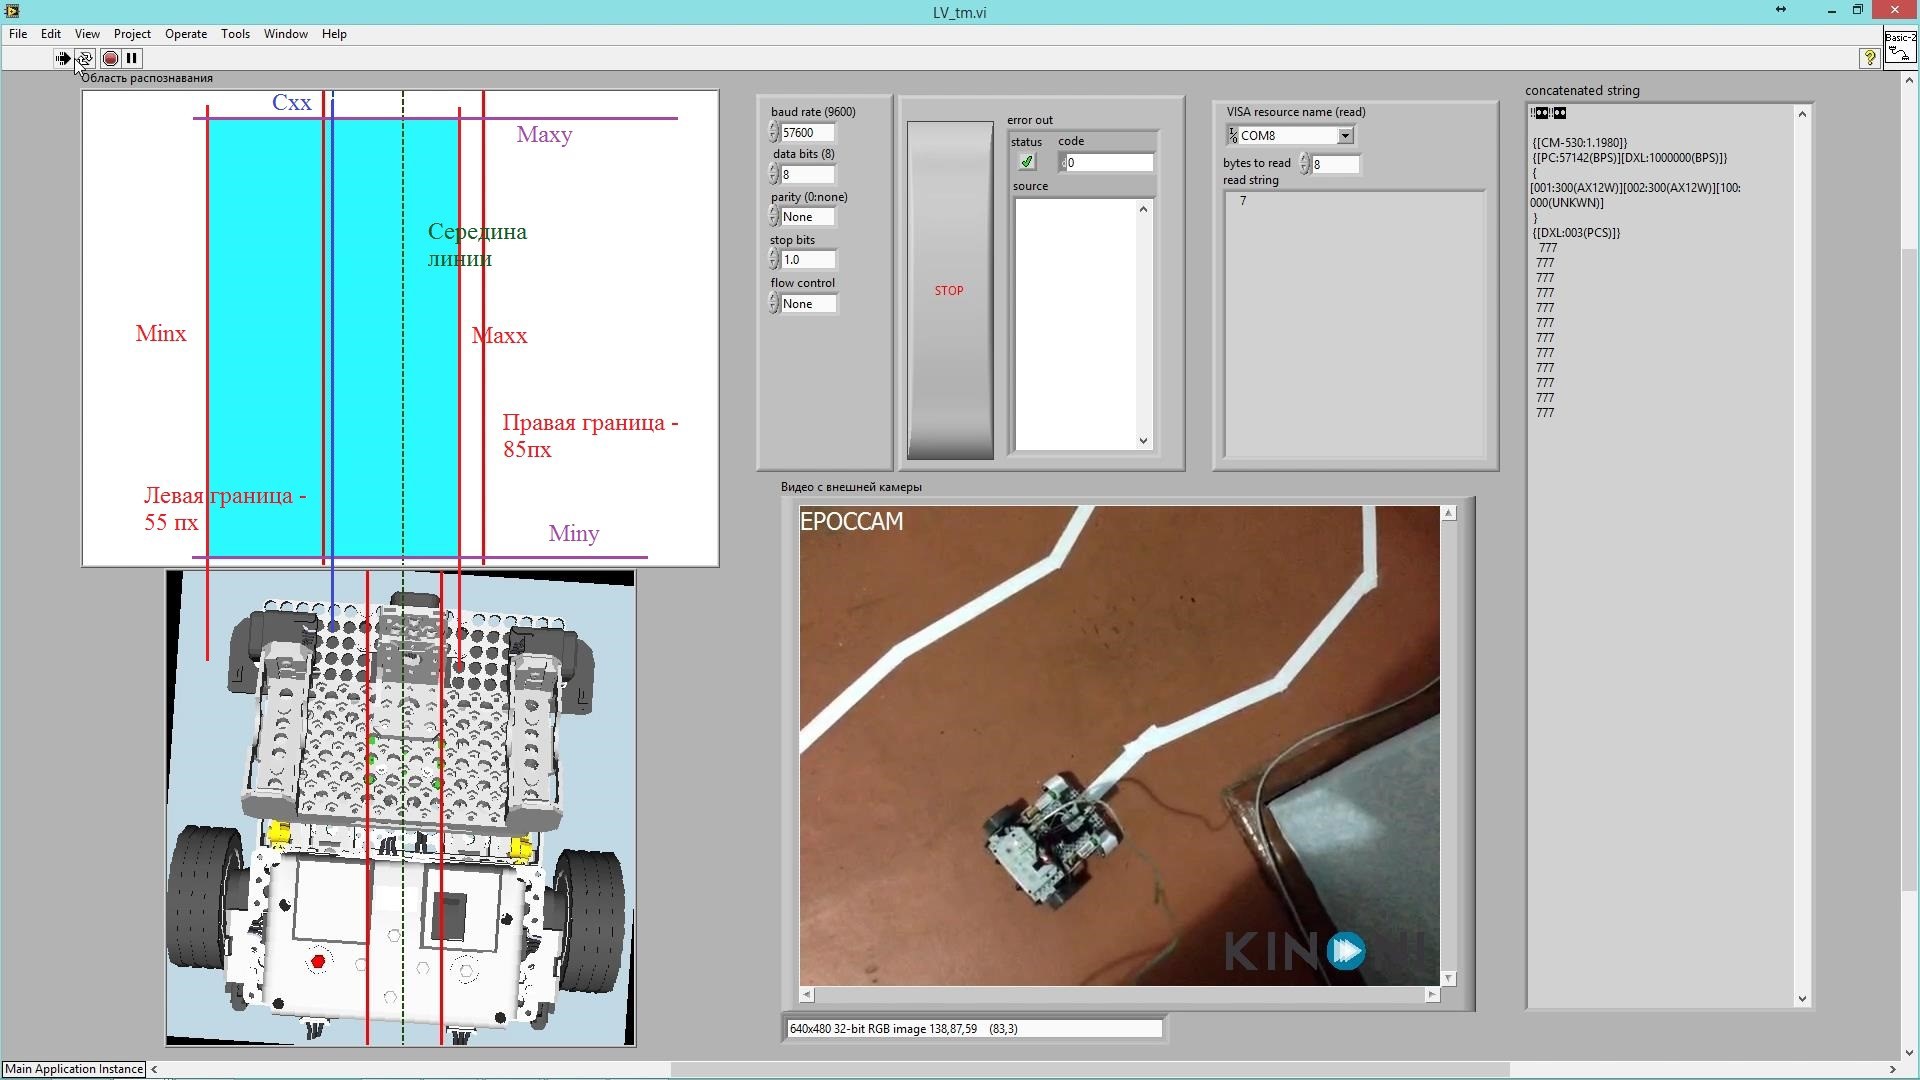Click the EPOCCAM external camera video image
This screenshot has width=1920, height=1080.
pyautogui.click(x=1119, y=745)
